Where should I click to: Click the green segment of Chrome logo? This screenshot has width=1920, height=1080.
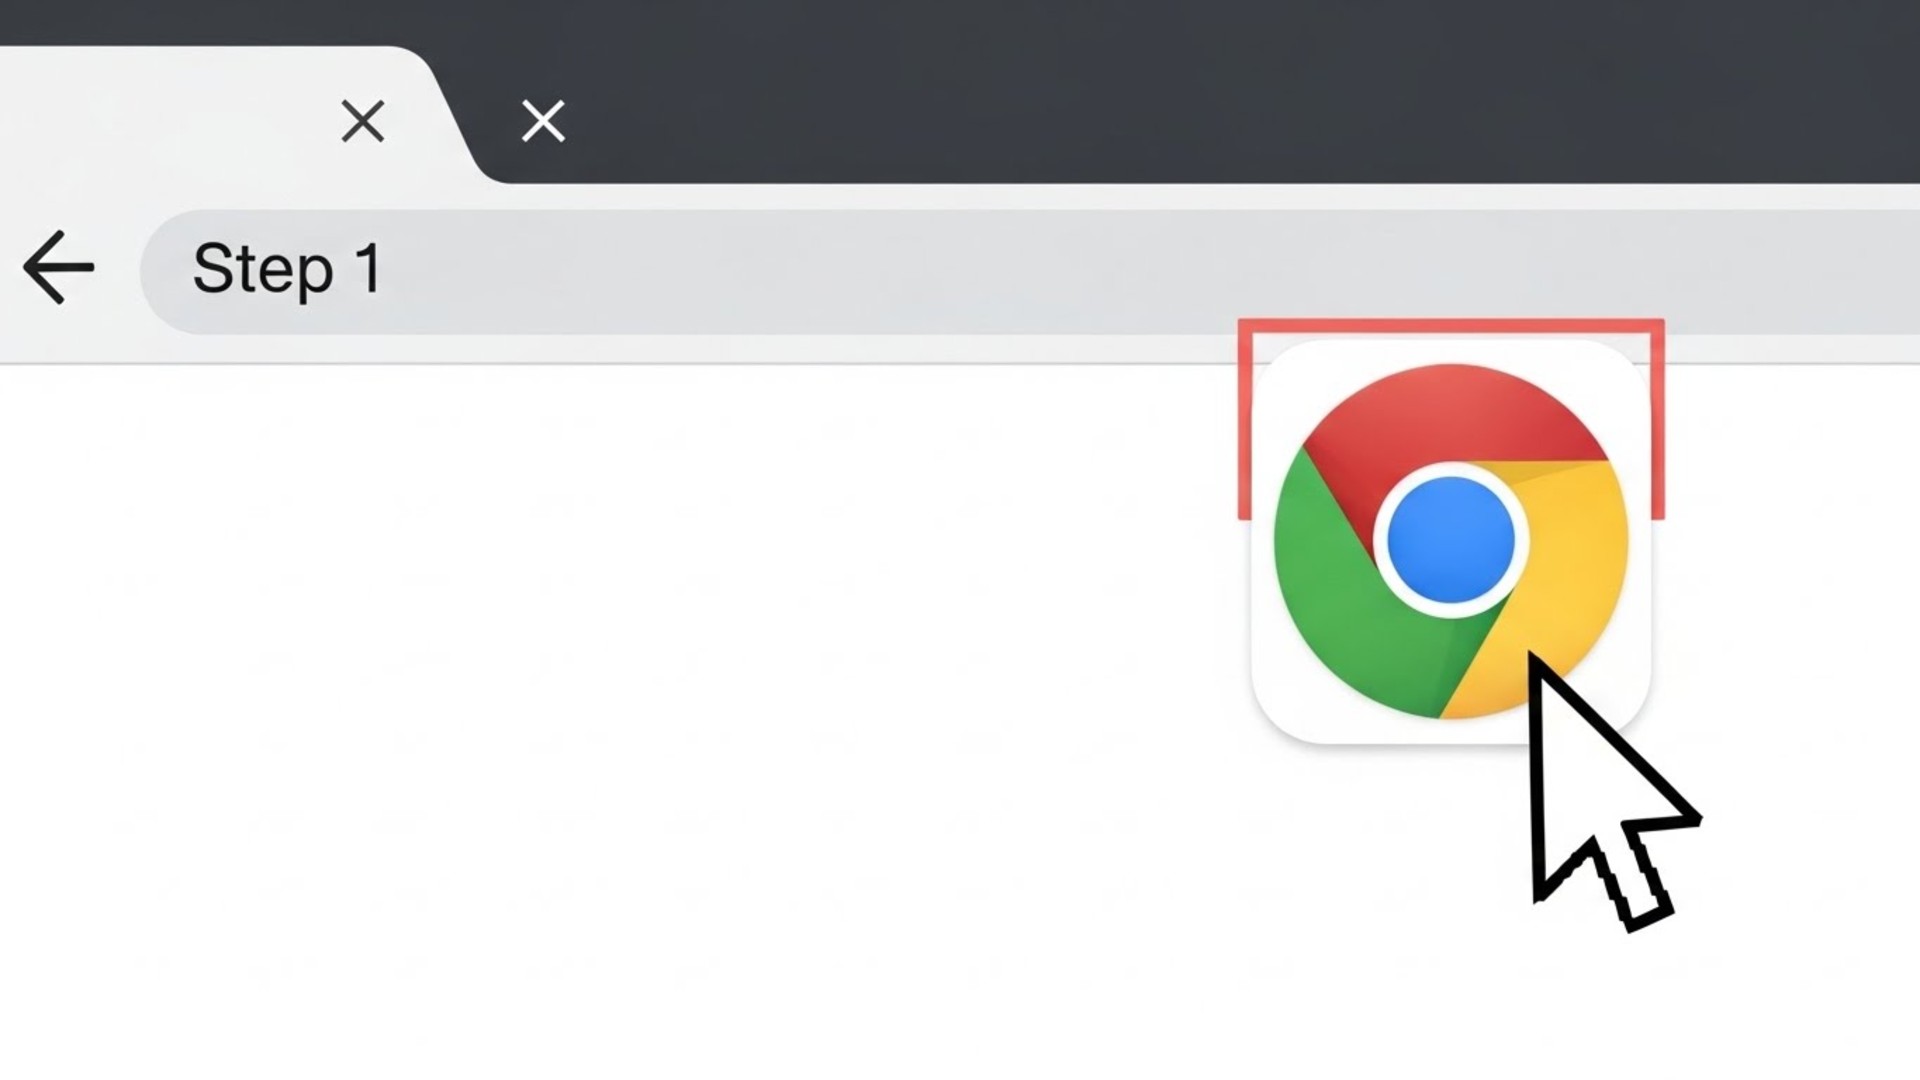[x=1340, y=600]
